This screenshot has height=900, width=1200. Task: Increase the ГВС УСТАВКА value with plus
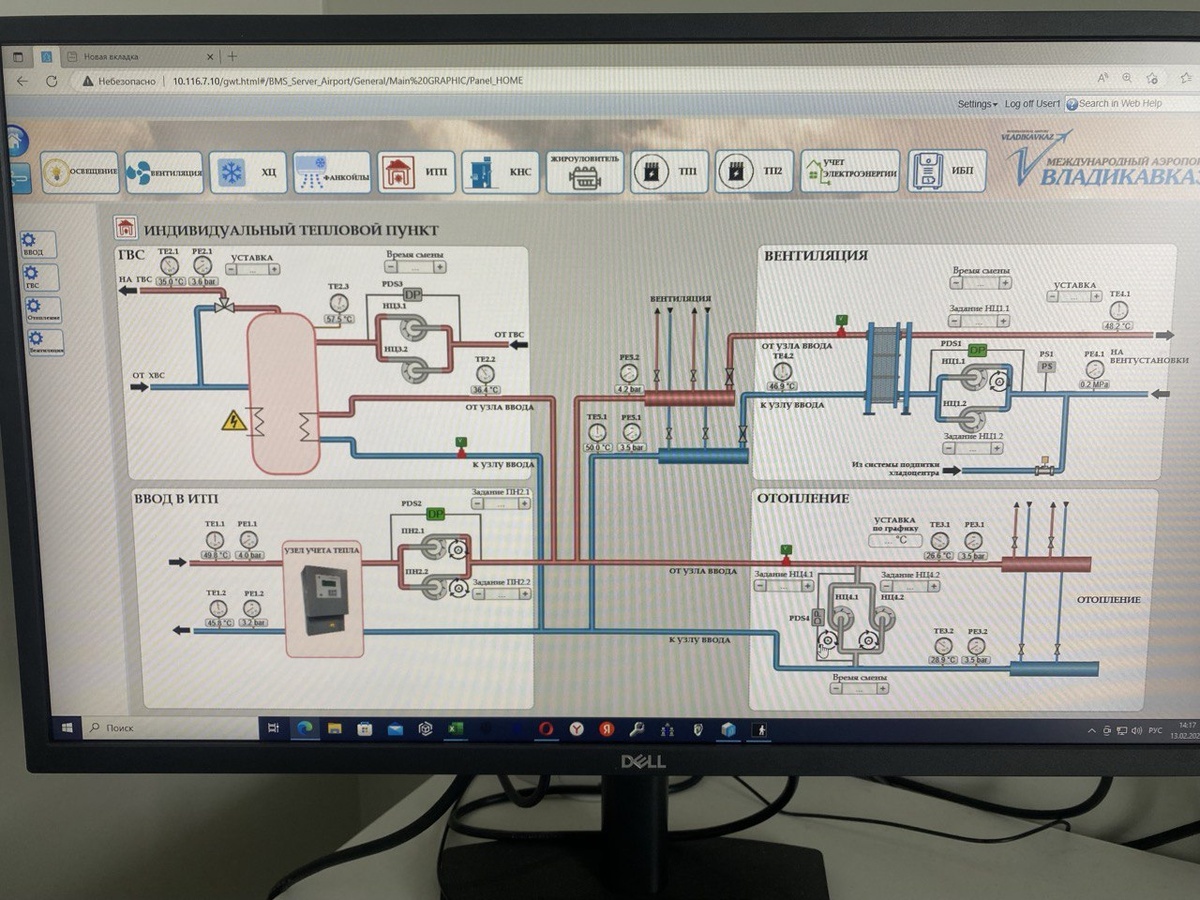[273, 269]
